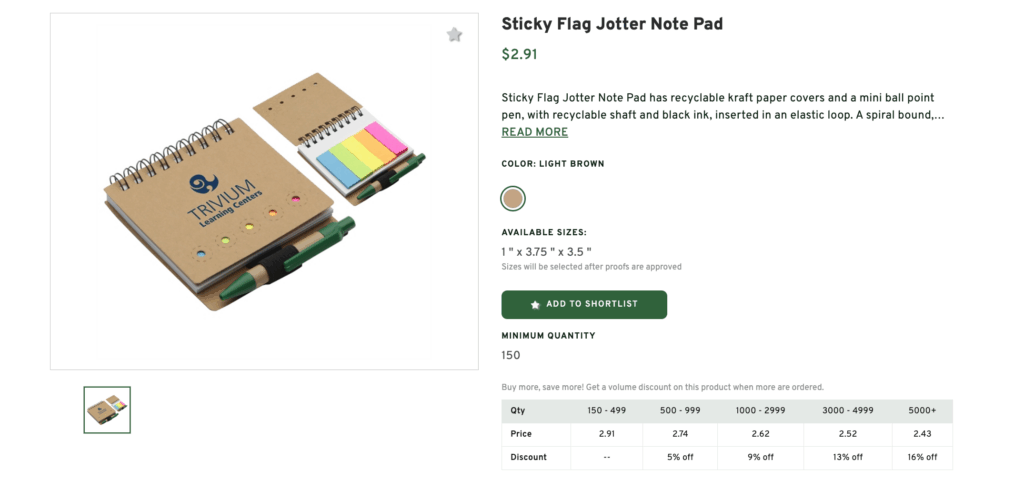1024x480 pixels.
Task: Select the 5000+ quantity tier header
Action: click(922, 411)
